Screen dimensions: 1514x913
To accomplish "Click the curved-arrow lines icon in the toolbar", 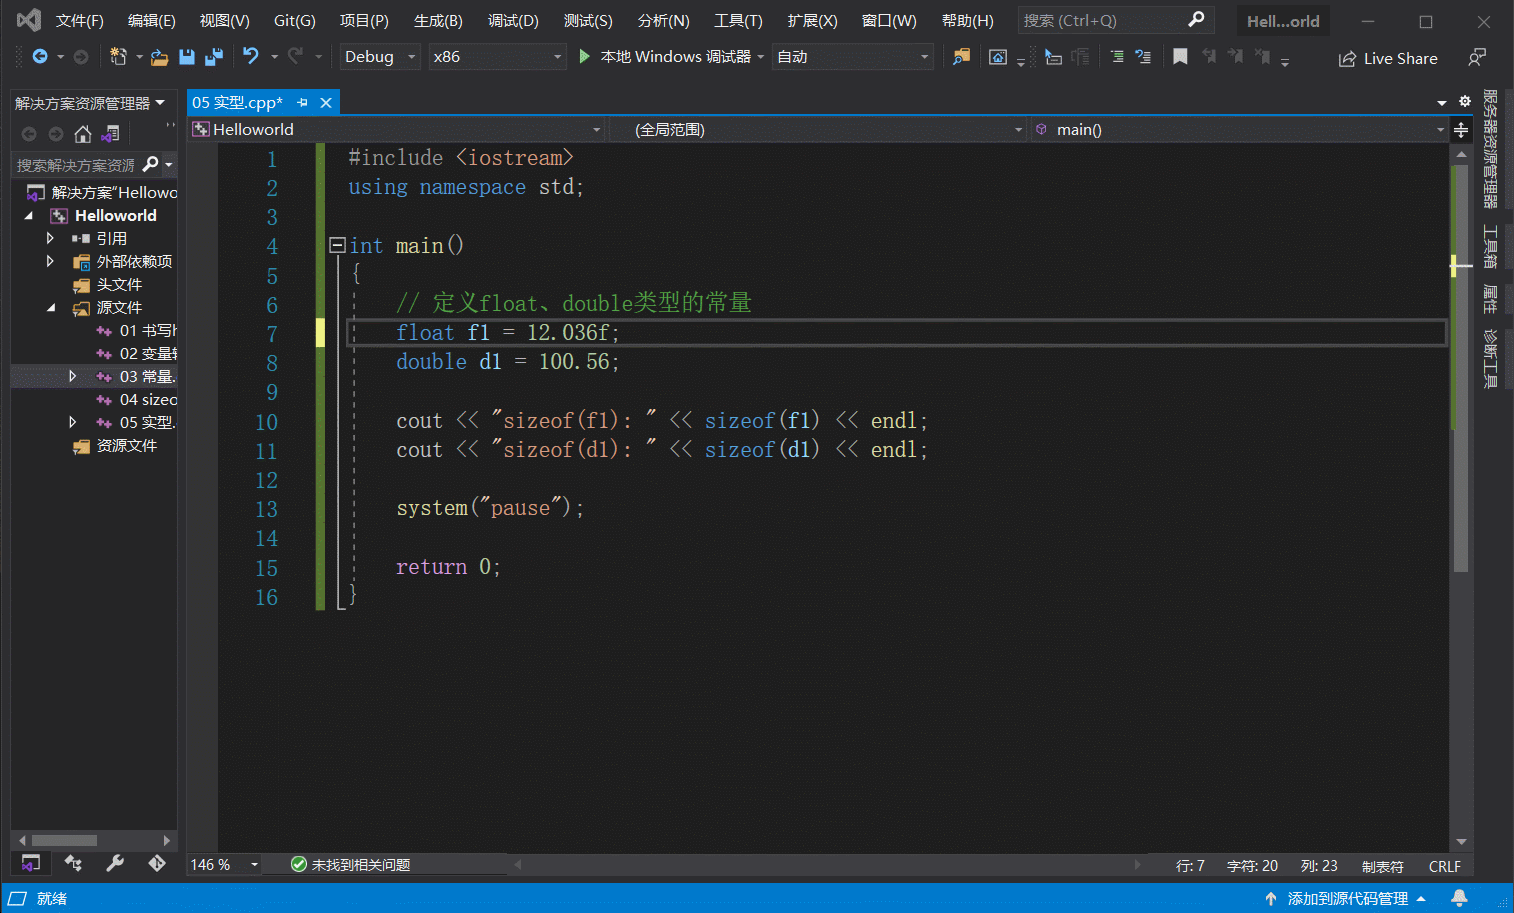I will click(x=1143, y=57).
